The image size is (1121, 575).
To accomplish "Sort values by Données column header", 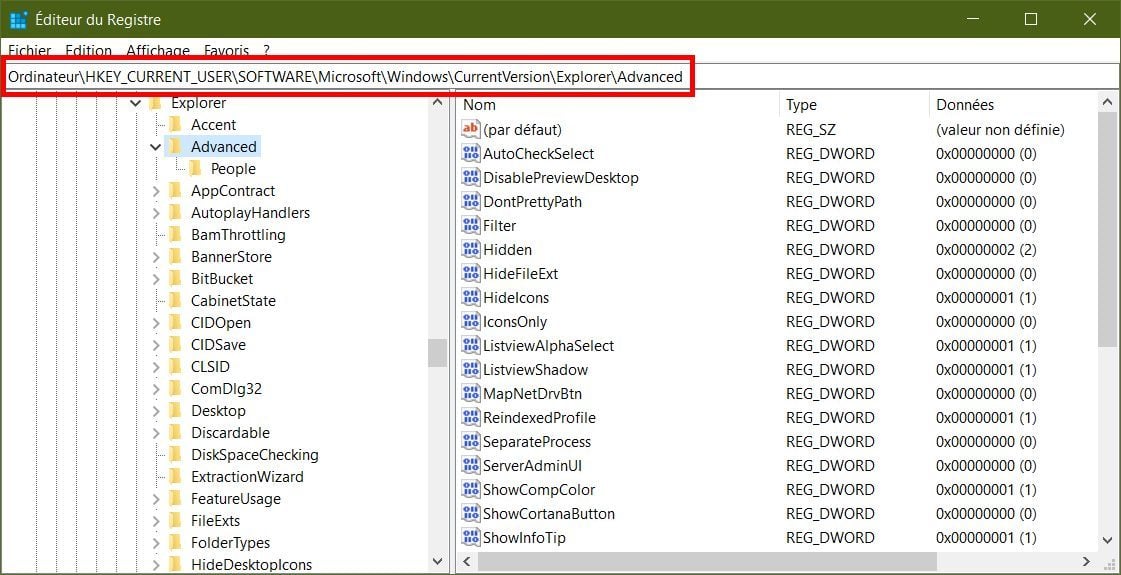I will [1013, 104].
